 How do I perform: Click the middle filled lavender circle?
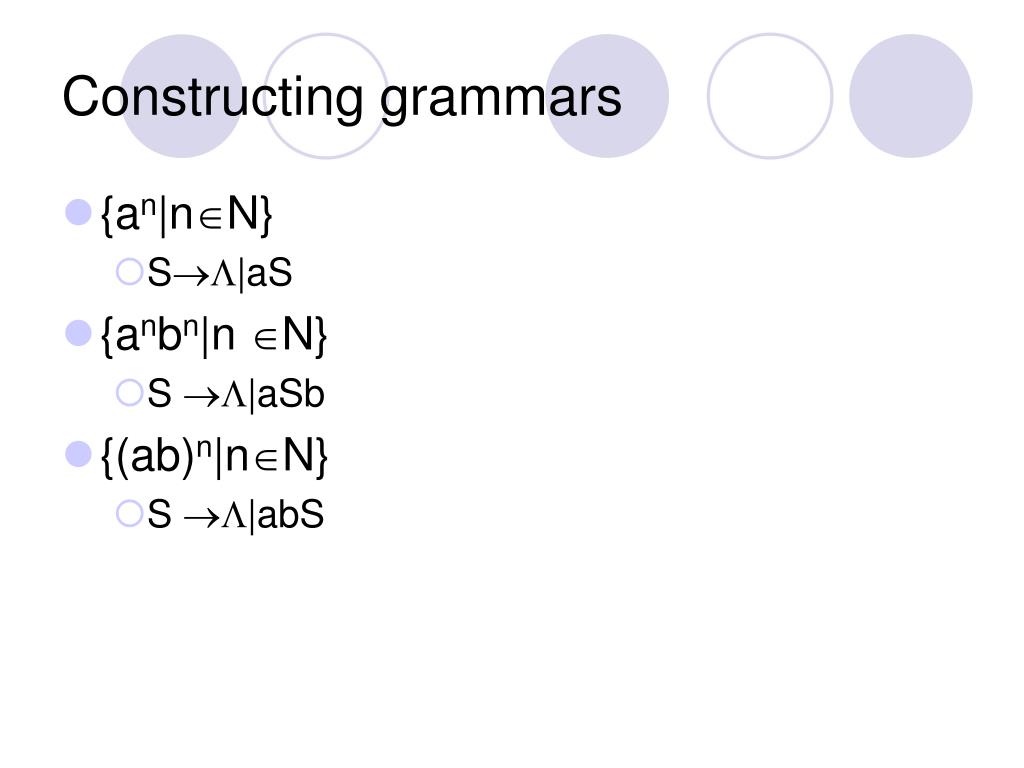coord(608,96)
